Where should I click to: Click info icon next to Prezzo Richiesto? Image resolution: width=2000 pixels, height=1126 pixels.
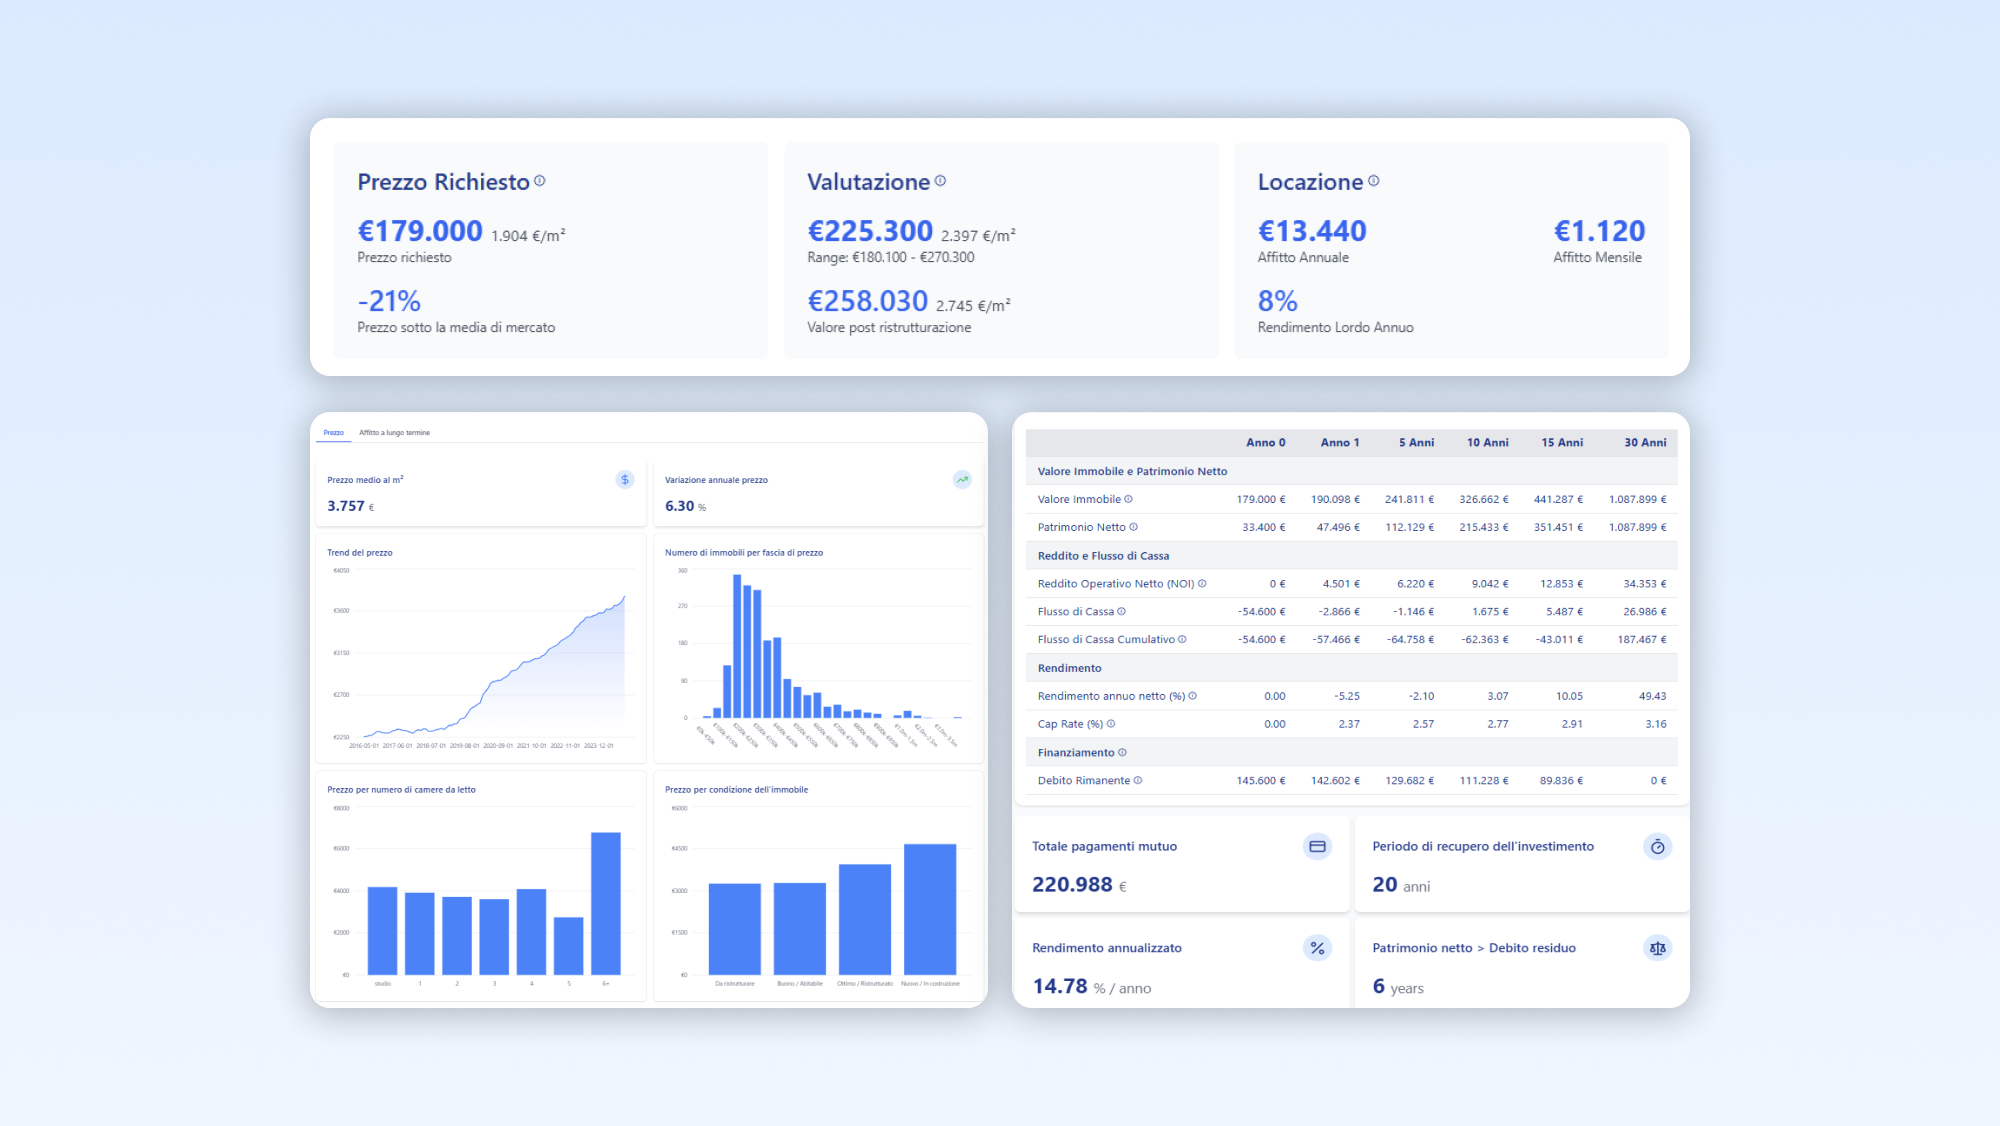tap(540, 181)
